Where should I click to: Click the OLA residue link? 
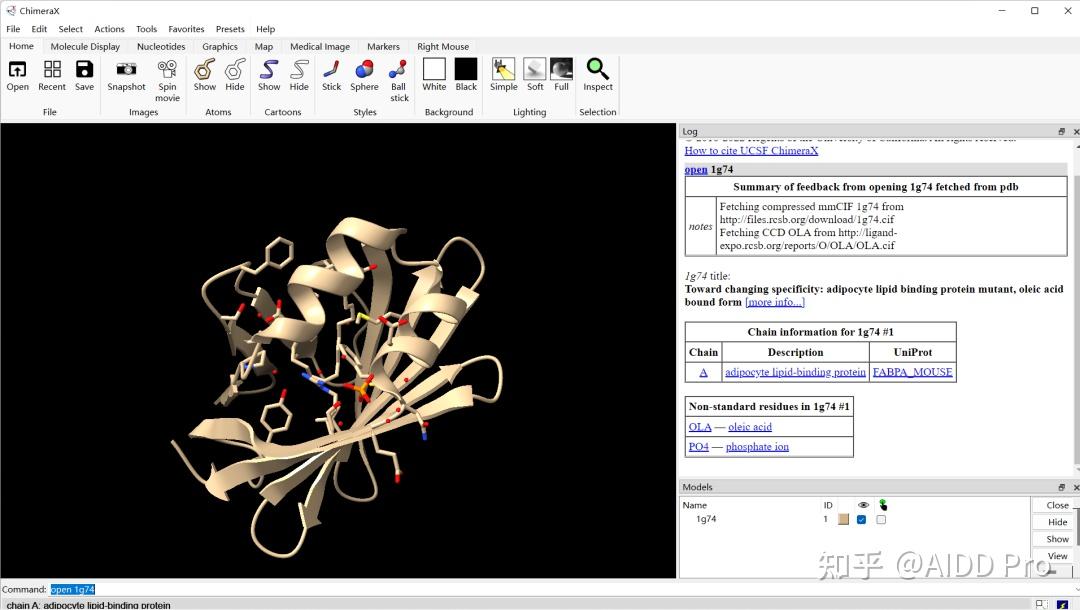click(699, 427)
